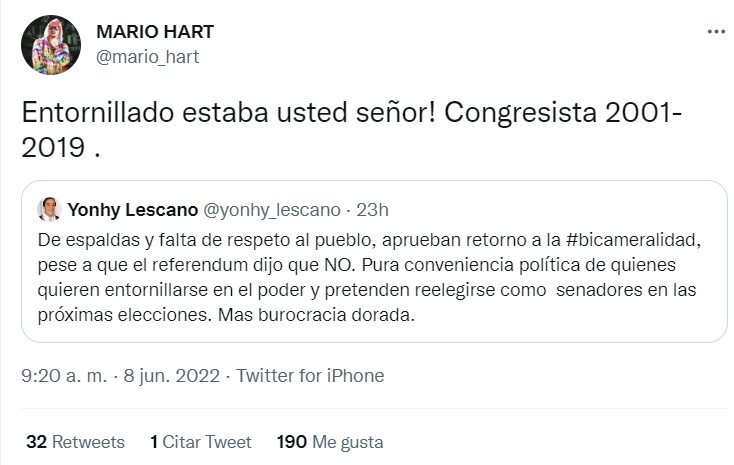Viewport: 734px width, 465px height.
Task: Open the Twitter for iPhone source link
Action: coord(310,376)
